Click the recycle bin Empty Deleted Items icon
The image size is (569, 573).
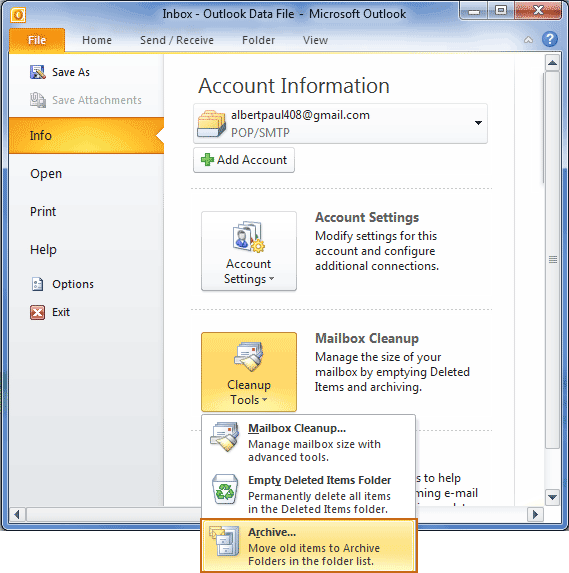click(225, 489)
